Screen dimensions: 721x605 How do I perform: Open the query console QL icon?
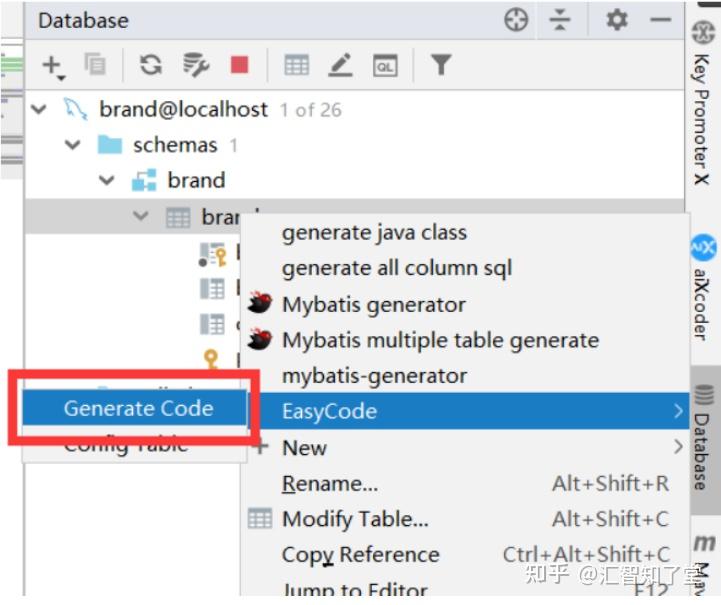[385, 65]
